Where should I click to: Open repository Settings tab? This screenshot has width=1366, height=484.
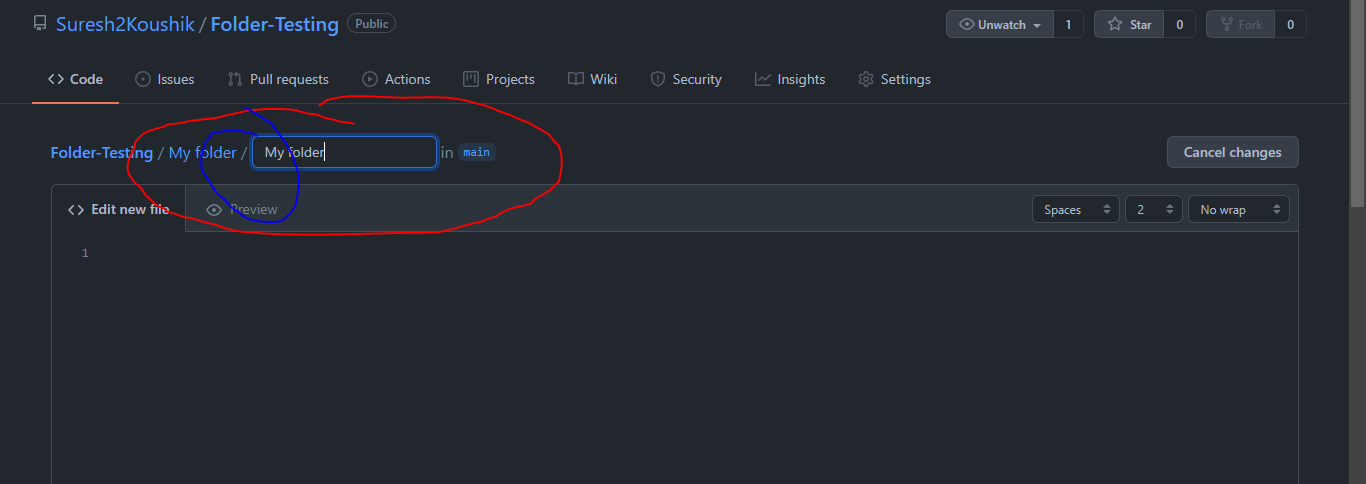894,79
